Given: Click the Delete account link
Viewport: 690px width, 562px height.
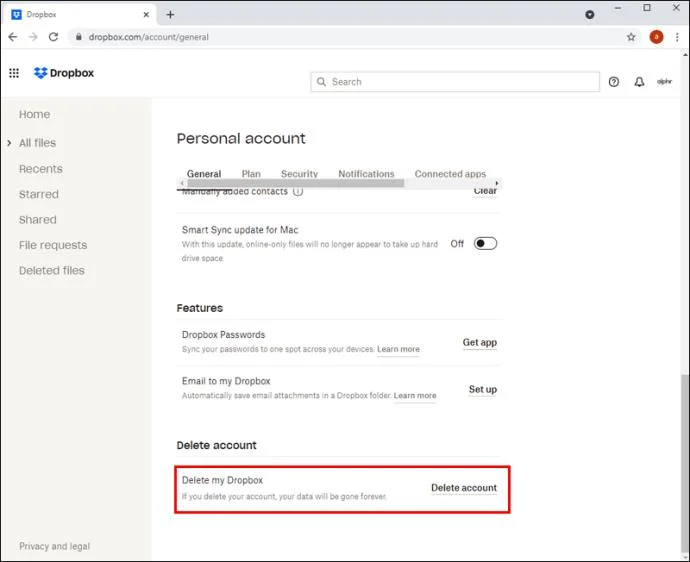Looking at the screenshot, I should tap(464, 488).
